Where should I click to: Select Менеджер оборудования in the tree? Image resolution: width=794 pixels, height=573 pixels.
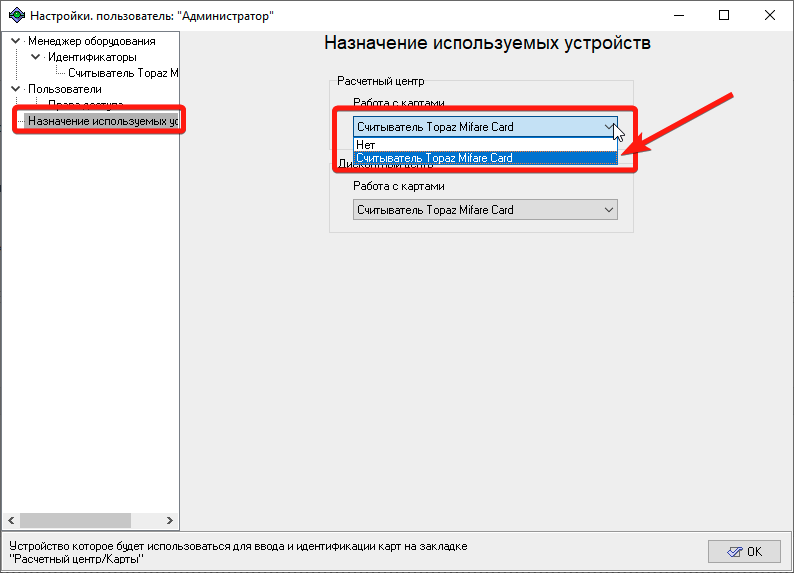(x=92, y=41)
